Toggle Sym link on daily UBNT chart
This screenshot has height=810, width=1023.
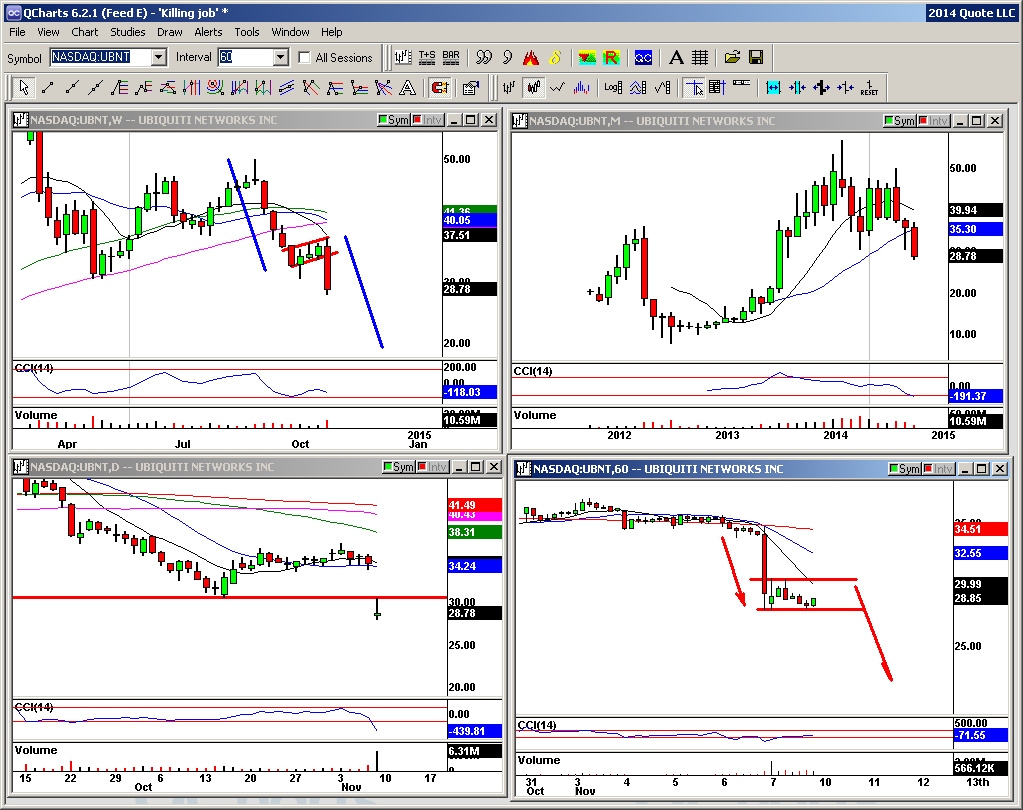click(399, 467)
